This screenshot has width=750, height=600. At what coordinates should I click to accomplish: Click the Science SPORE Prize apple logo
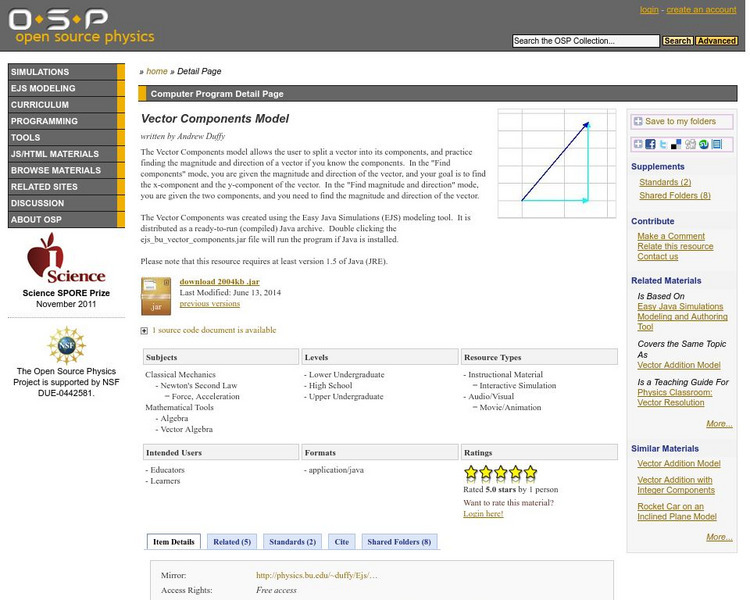(66, 259)
